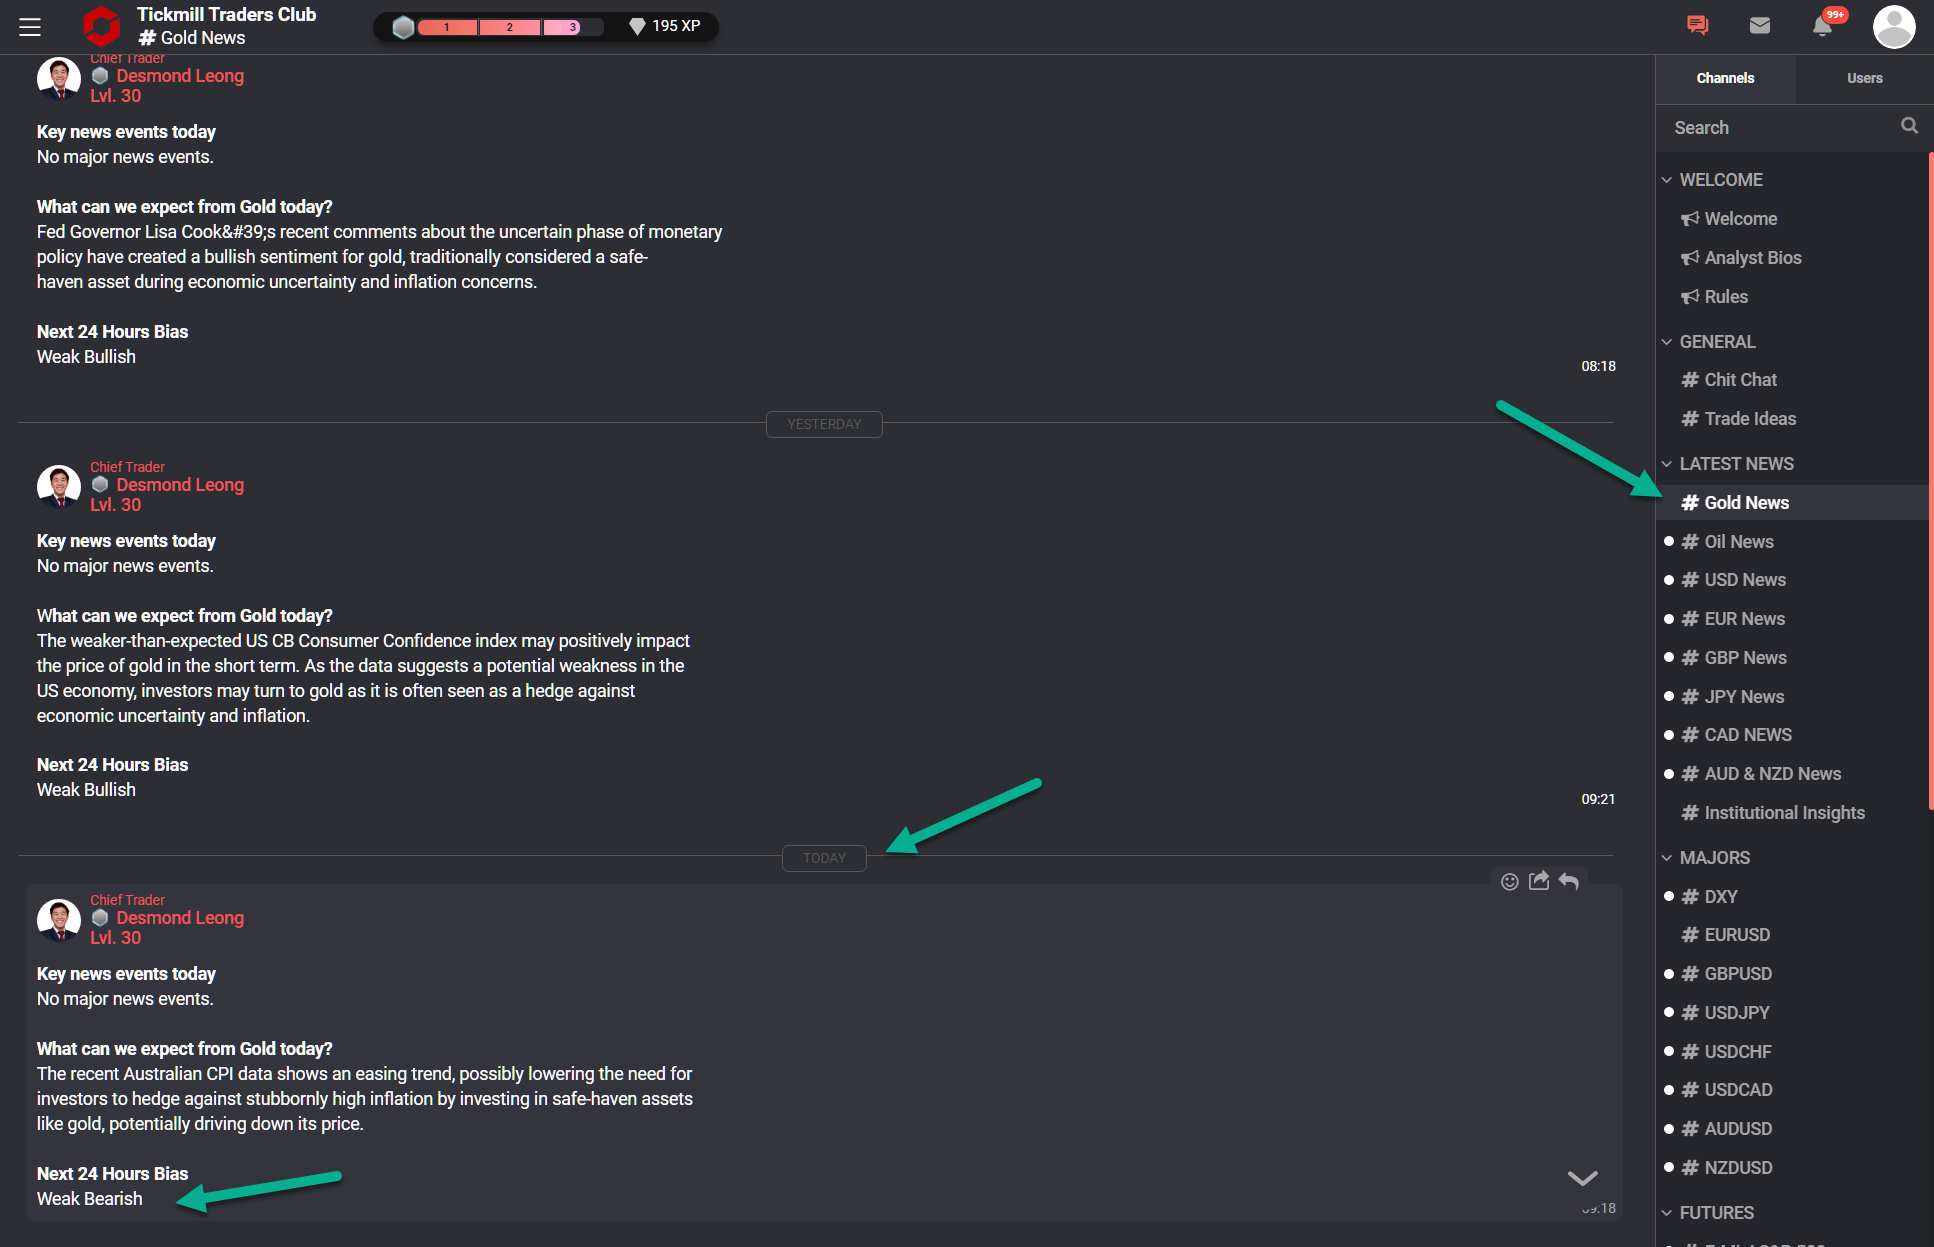The height and width of the screenshot is (1247, 1934).
Task: Click the sidebar vertical scrollbar
Action: (x=1930, y=480)
